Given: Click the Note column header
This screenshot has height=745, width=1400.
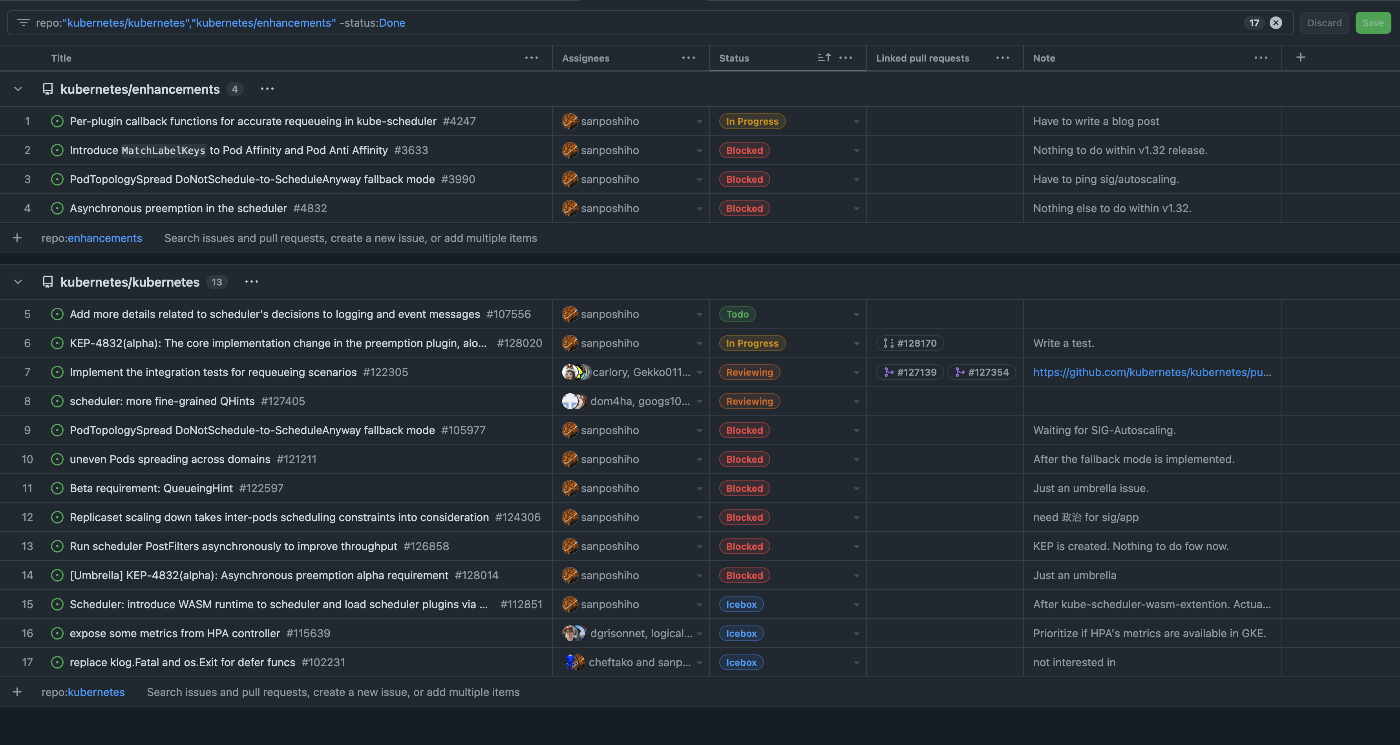Looking at the screenshot, I should coord(1044,58).
